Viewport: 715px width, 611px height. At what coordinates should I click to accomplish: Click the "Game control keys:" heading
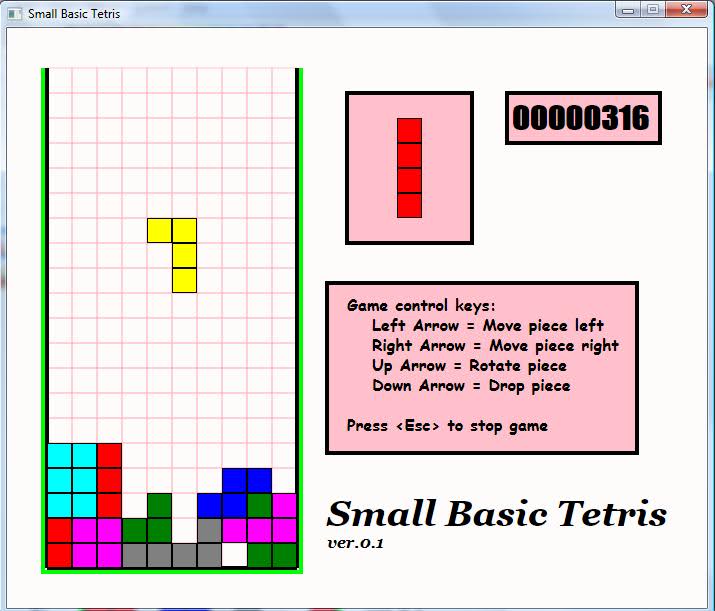[421, 306]
